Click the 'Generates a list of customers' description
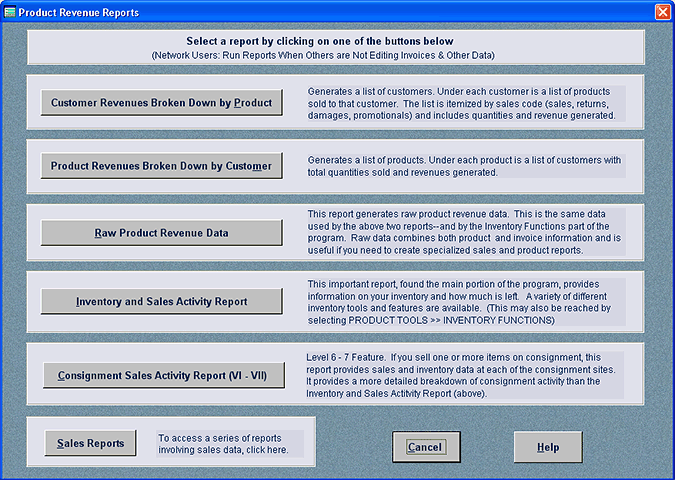The width and height of the screenshot is (675, 480). [466, 103]
